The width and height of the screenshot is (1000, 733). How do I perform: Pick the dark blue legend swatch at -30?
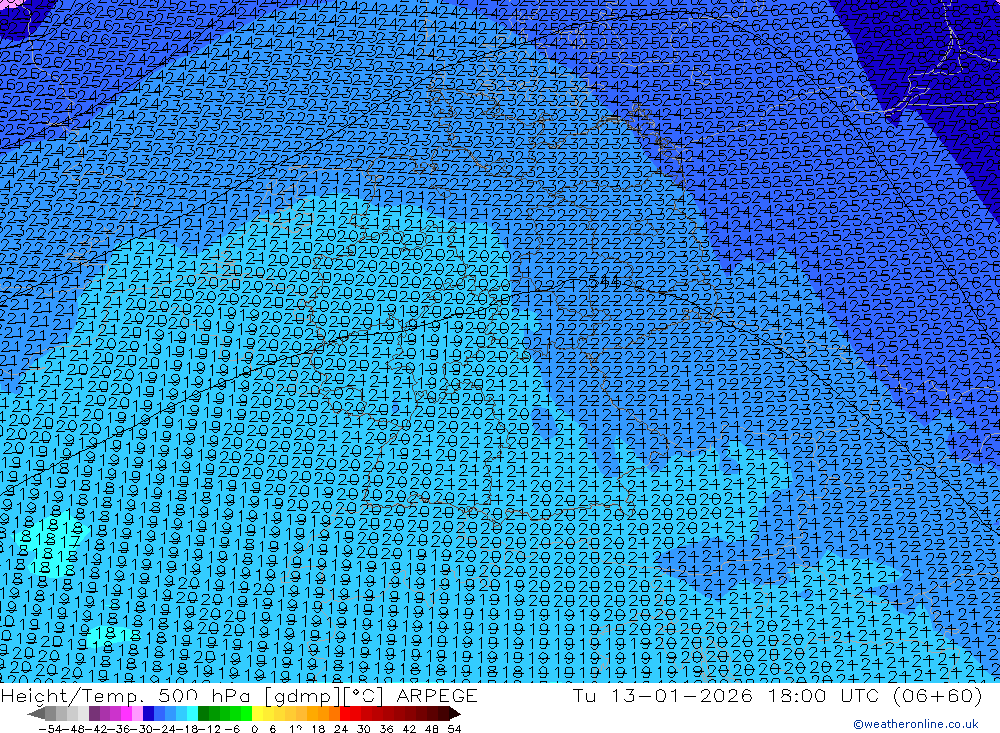148,713
